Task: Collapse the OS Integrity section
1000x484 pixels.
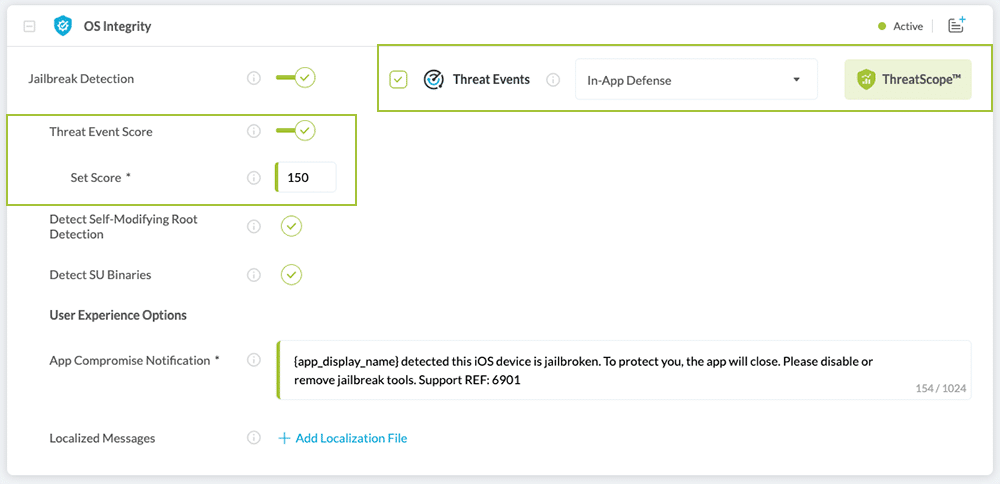Action: click(29, 27)
